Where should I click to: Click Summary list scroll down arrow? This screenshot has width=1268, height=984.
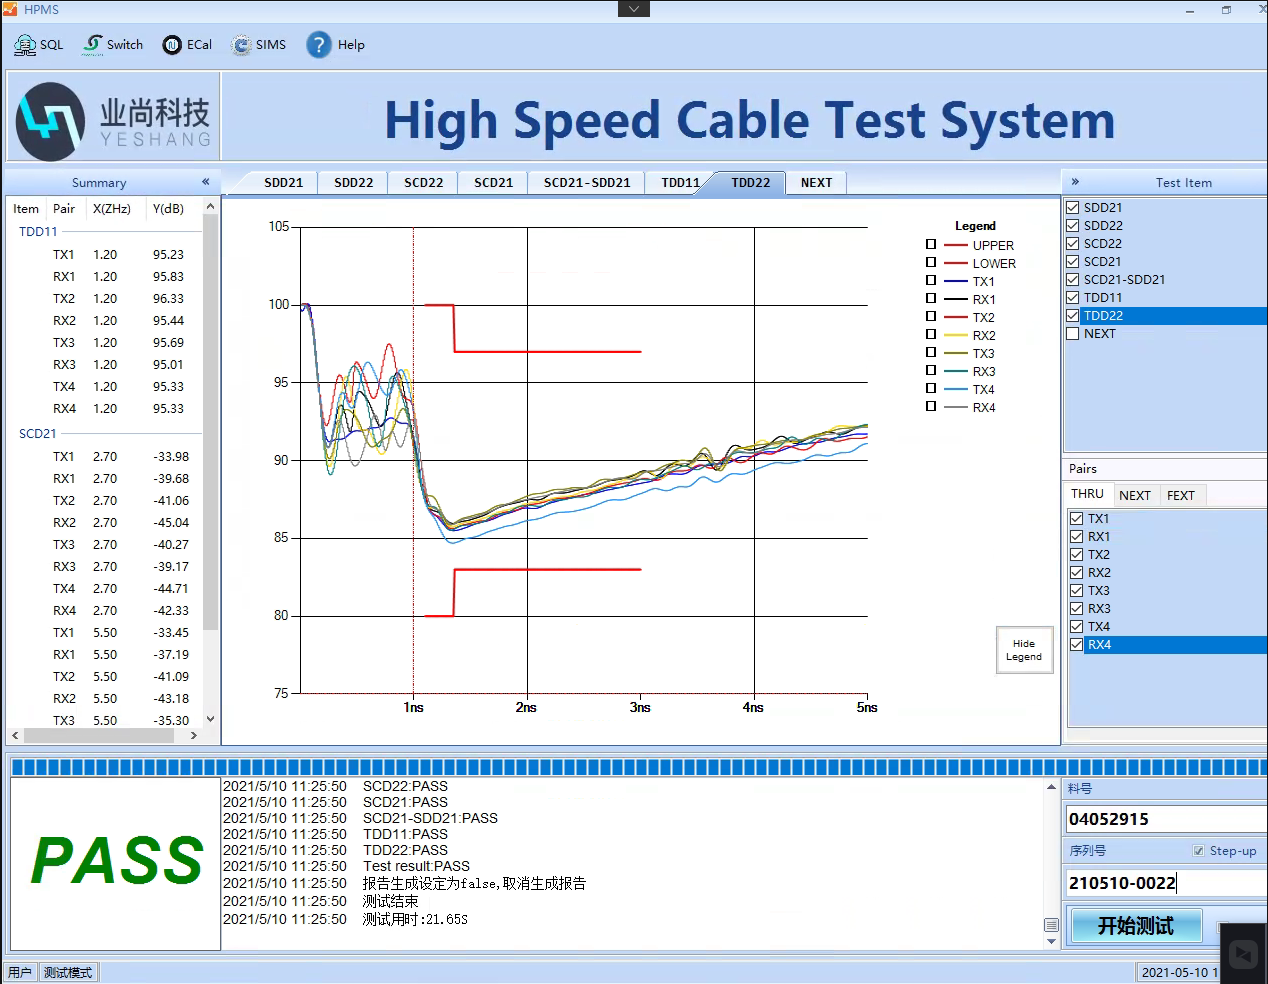pos(210,719)
